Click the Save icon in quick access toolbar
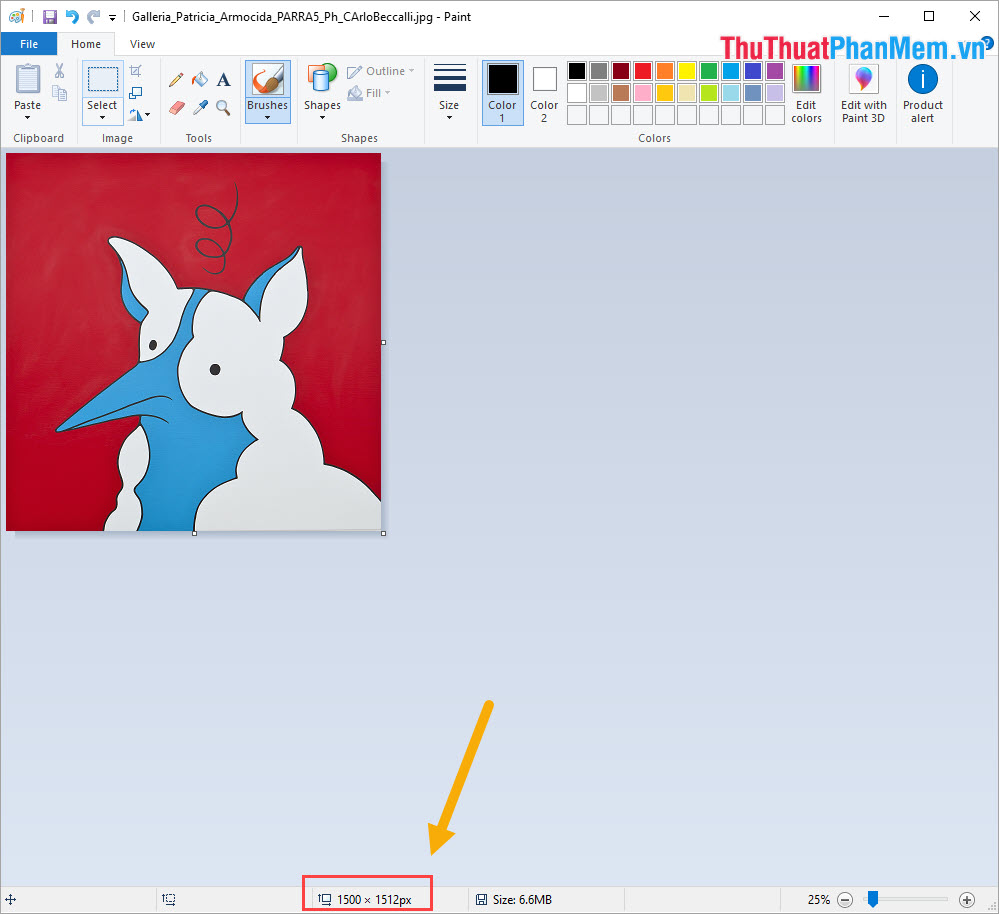The image size is (999, 914). [50, 16]
